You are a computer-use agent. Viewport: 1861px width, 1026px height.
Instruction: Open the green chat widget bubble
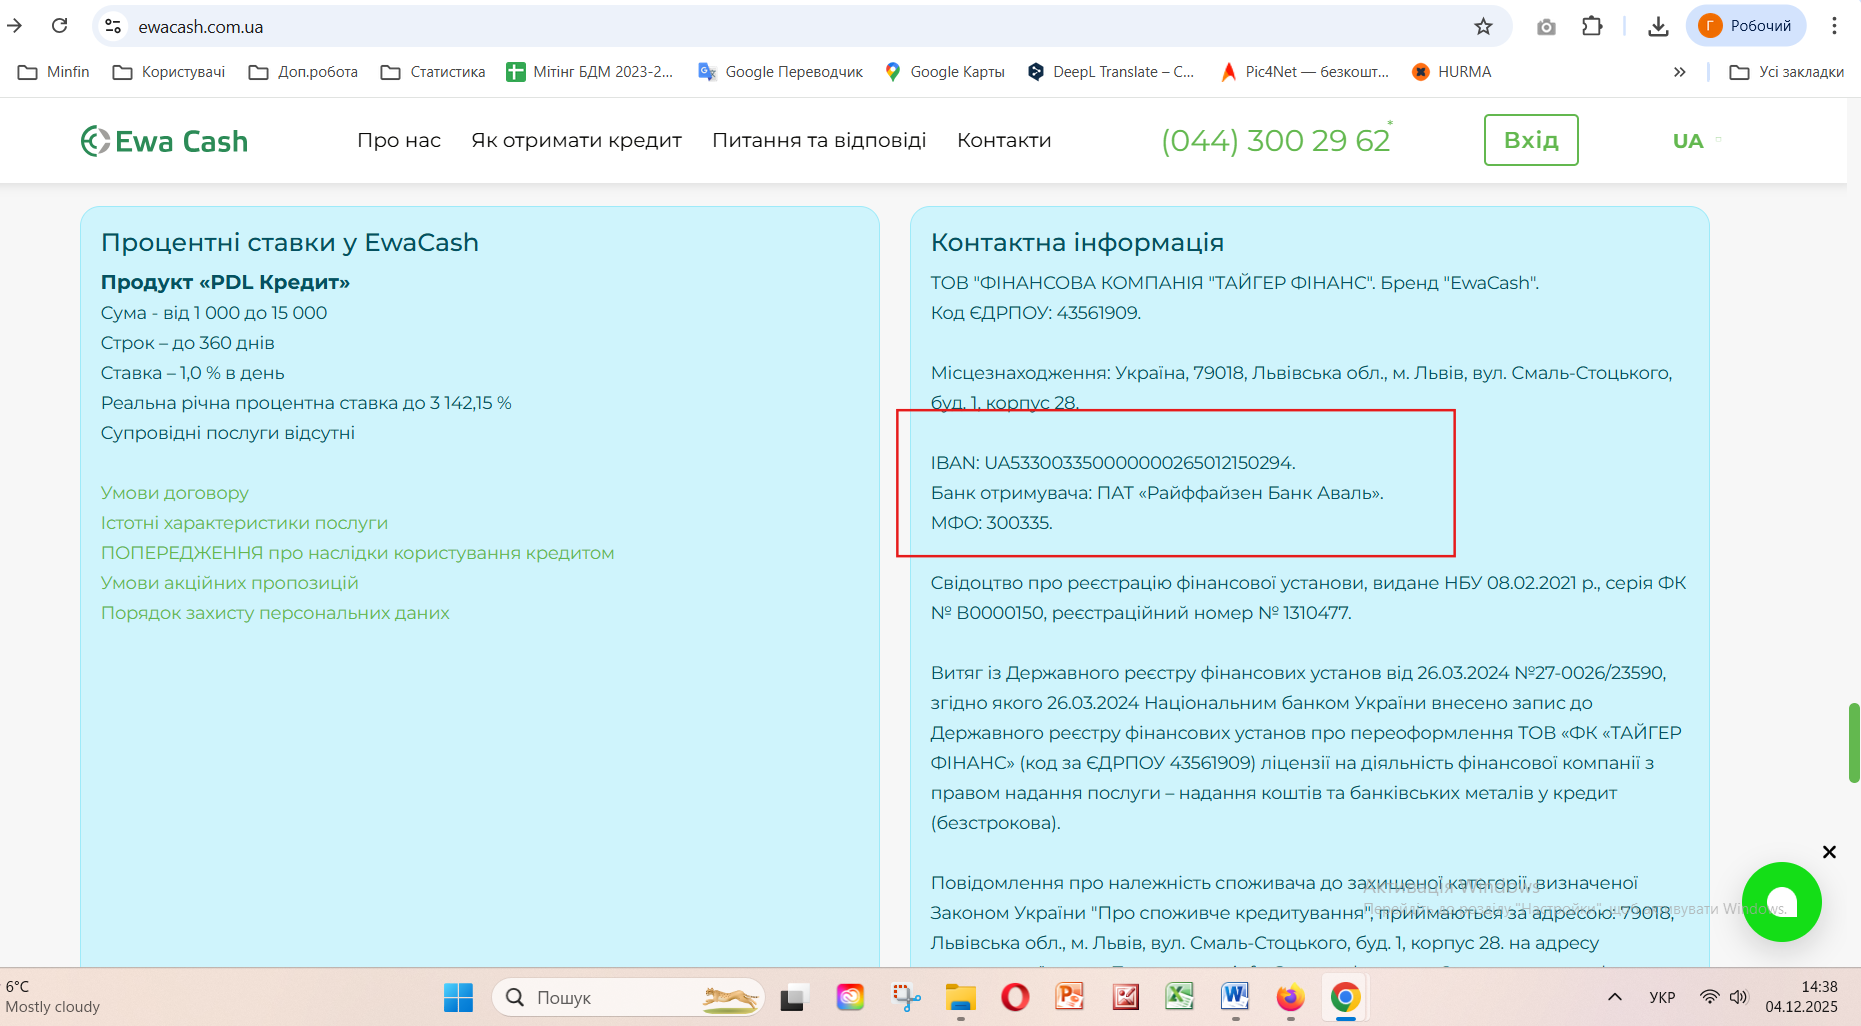[x=1781, y=902]
